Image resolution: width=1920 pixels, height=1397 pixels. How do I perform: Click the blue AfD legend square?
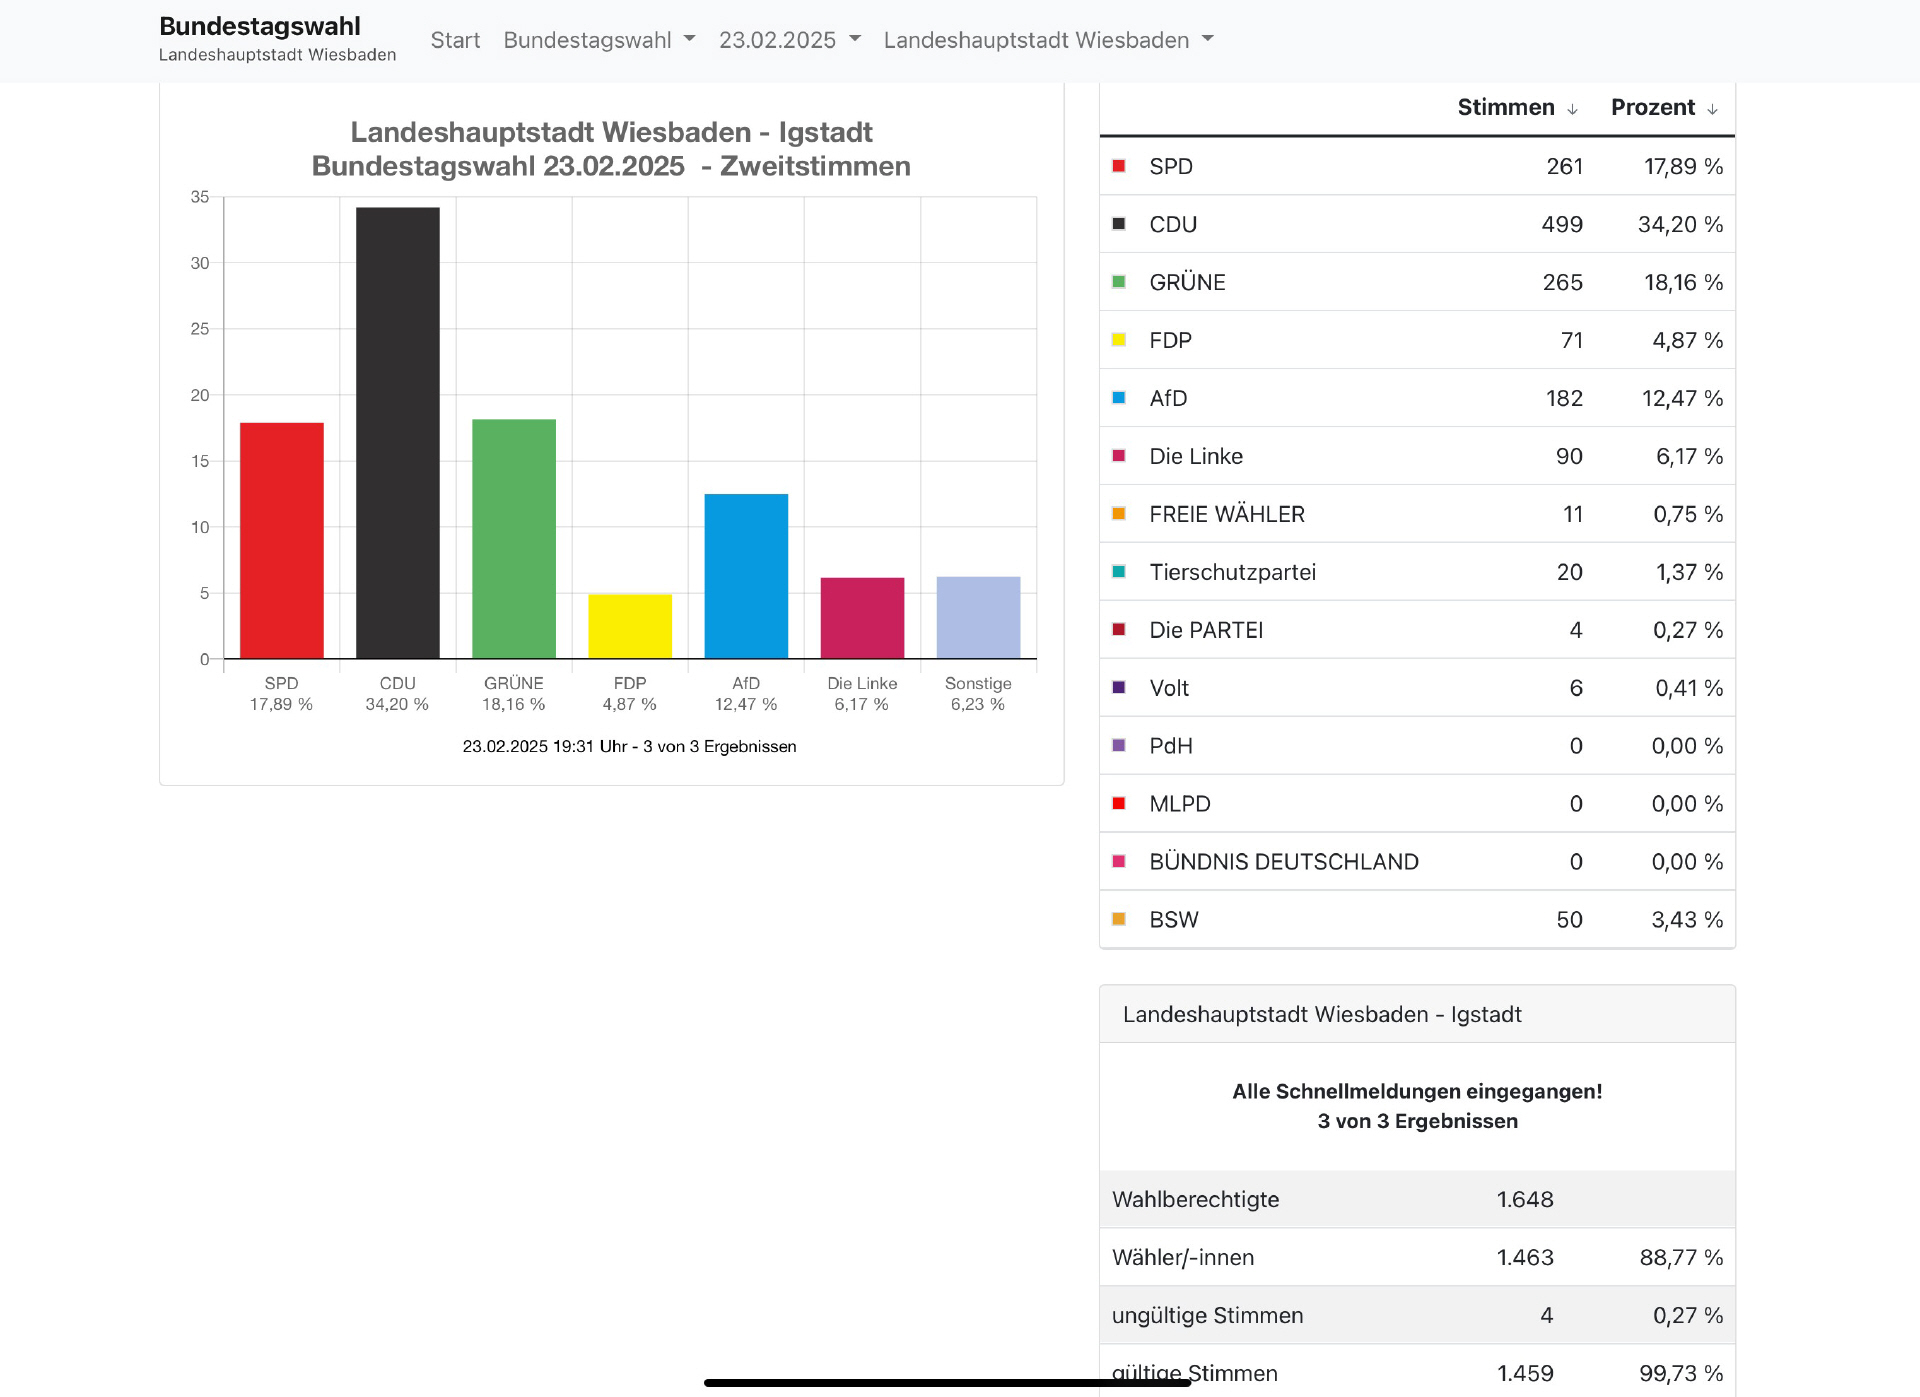[x=1119, y=398]
